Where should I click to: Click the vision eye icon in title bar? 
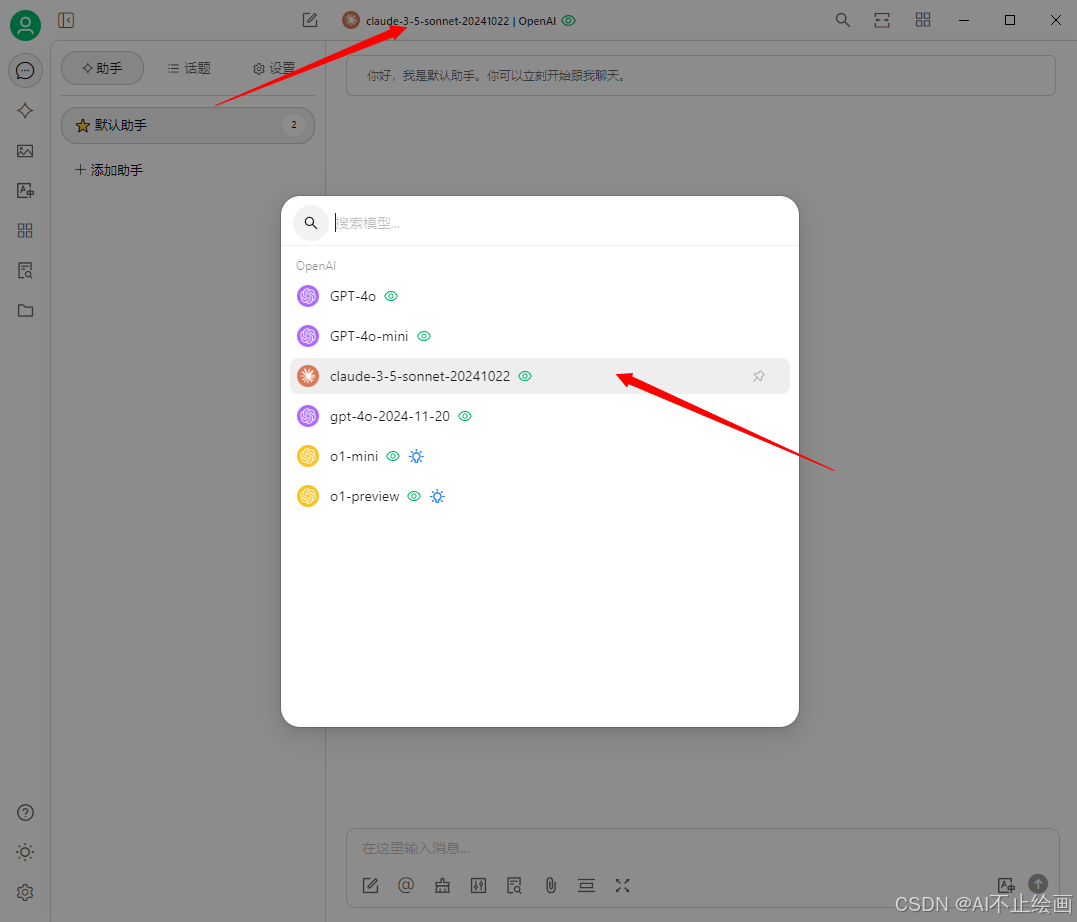(569, 21)
